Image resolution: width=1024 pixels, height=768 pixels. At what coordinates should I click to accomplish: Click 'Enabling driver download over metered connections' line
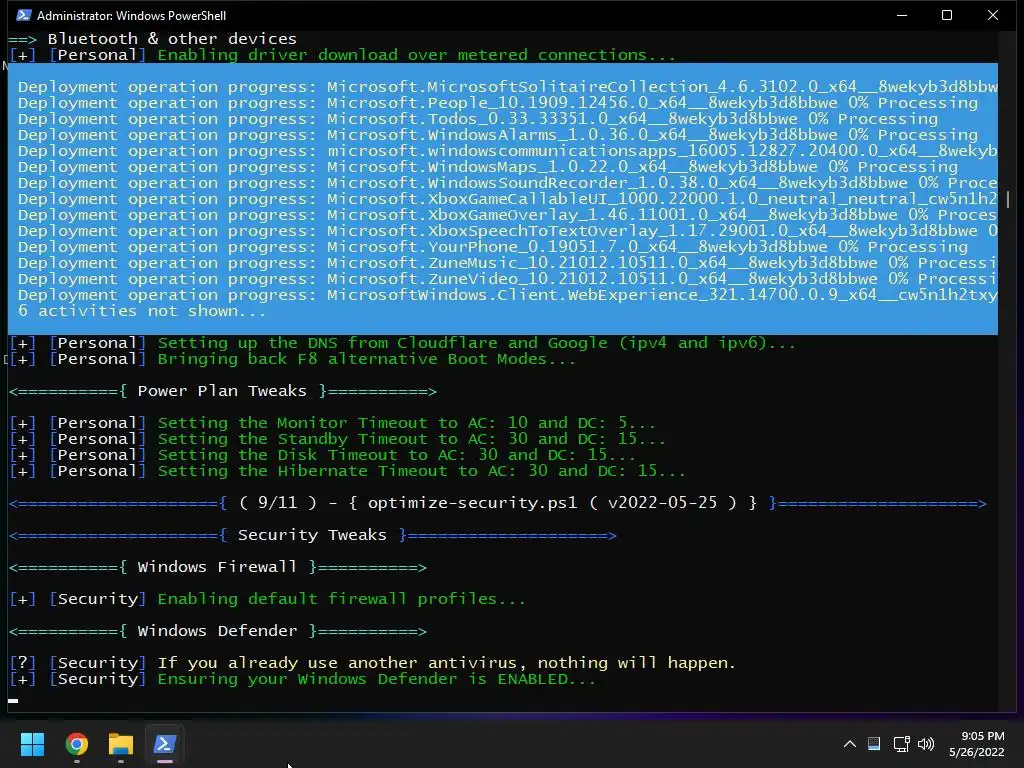(x=343, y=55)
